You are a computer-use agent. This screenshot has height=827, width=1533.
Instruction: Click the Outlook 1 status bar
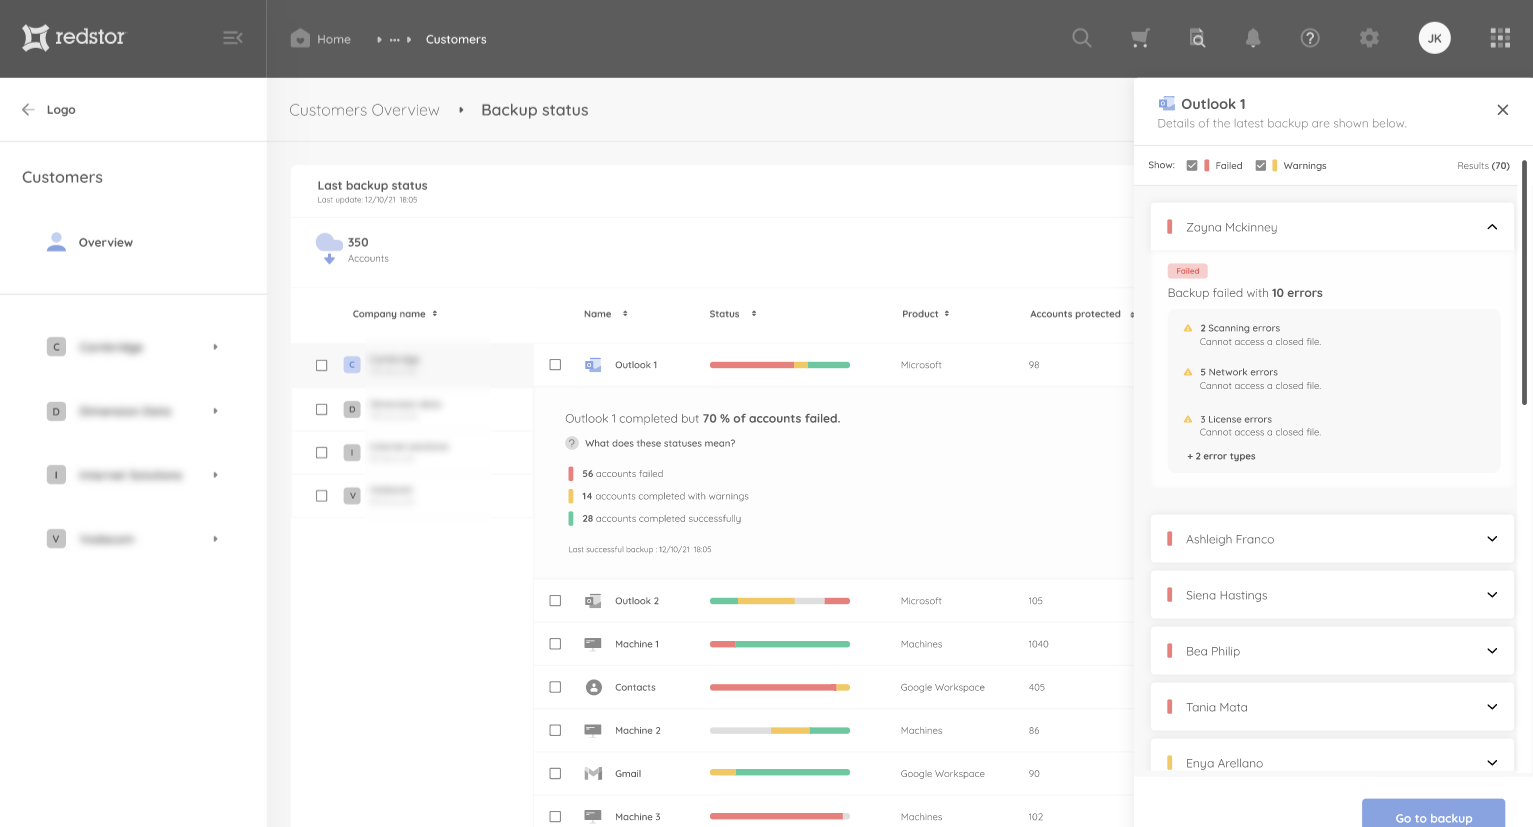coord(779,365)
